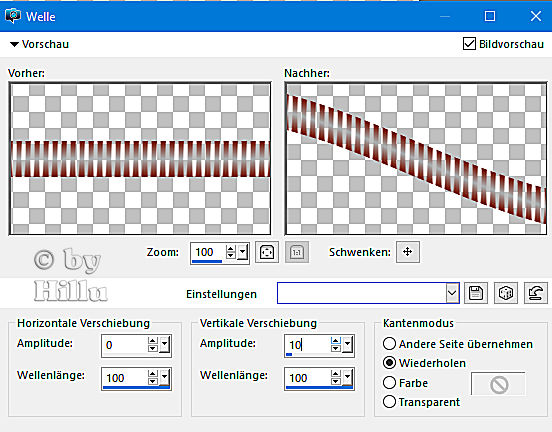Screen dimensions: 552x432
Task: Select Andere Seite übernehmen radio button
Action: (x=389, y=344)
